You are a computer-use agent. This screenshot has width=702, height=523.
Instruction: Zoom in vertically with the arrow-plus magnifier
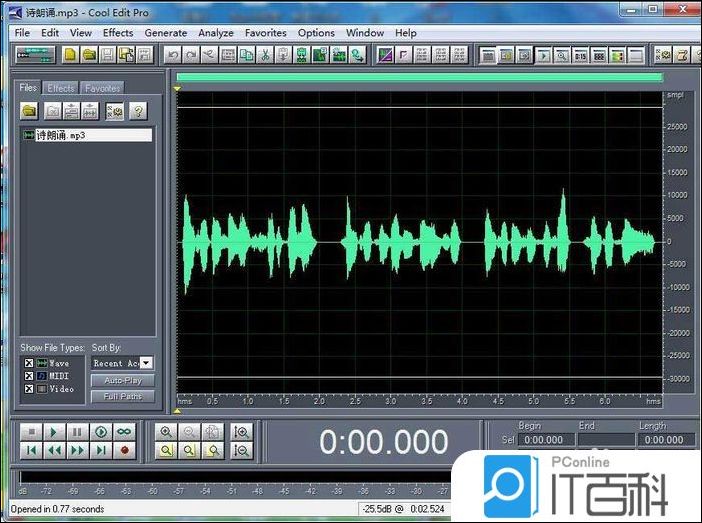point(242,432)
